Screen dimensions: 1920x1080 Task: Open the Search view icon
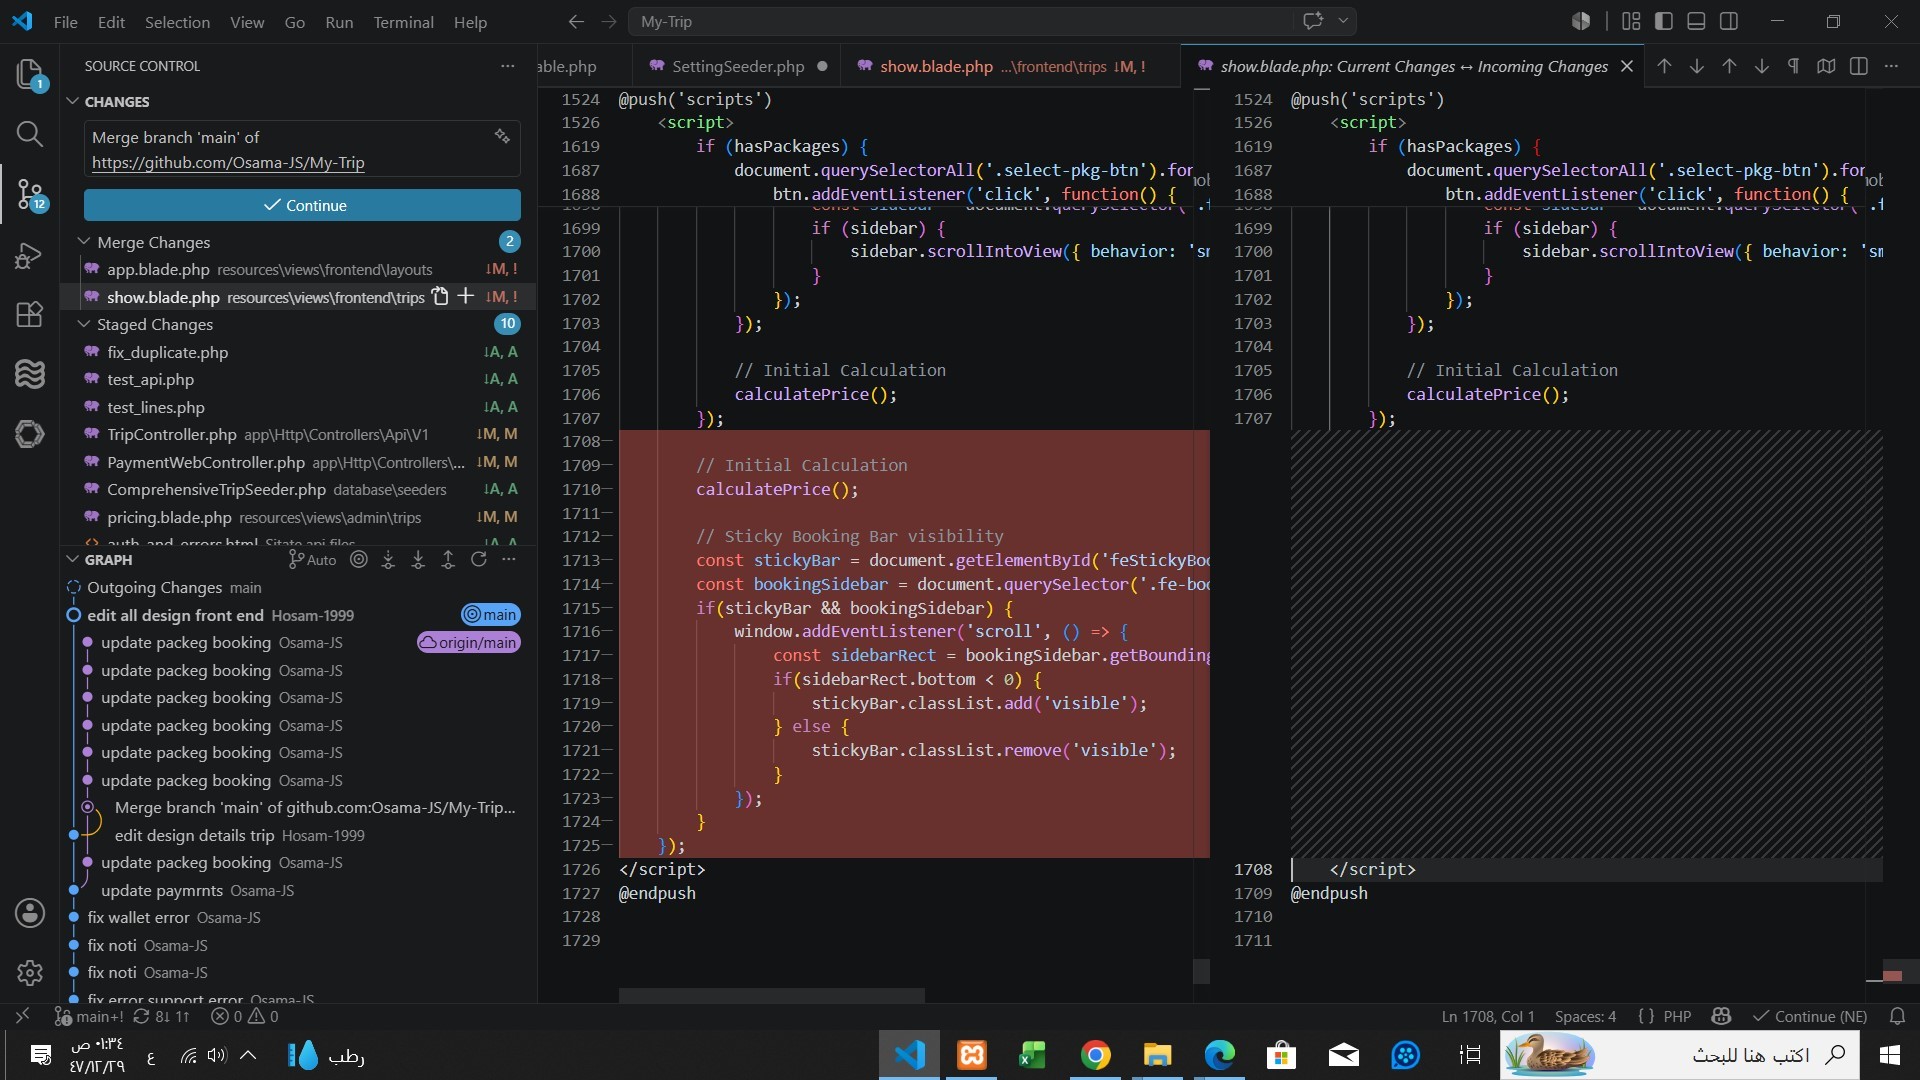click(x=30, y=134)
